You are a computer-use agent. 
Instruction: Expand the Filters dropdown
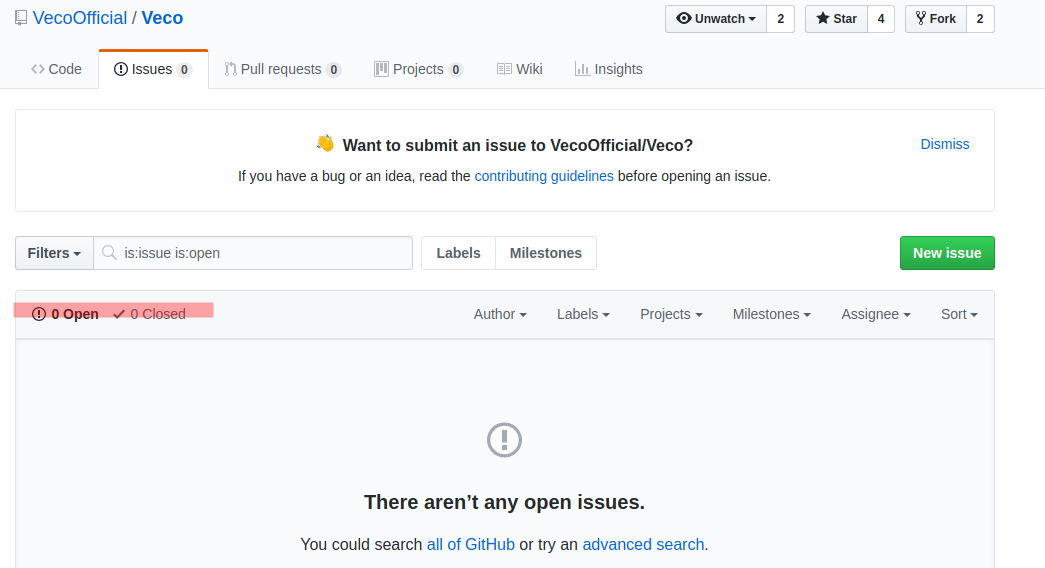(x=54, y=253)
